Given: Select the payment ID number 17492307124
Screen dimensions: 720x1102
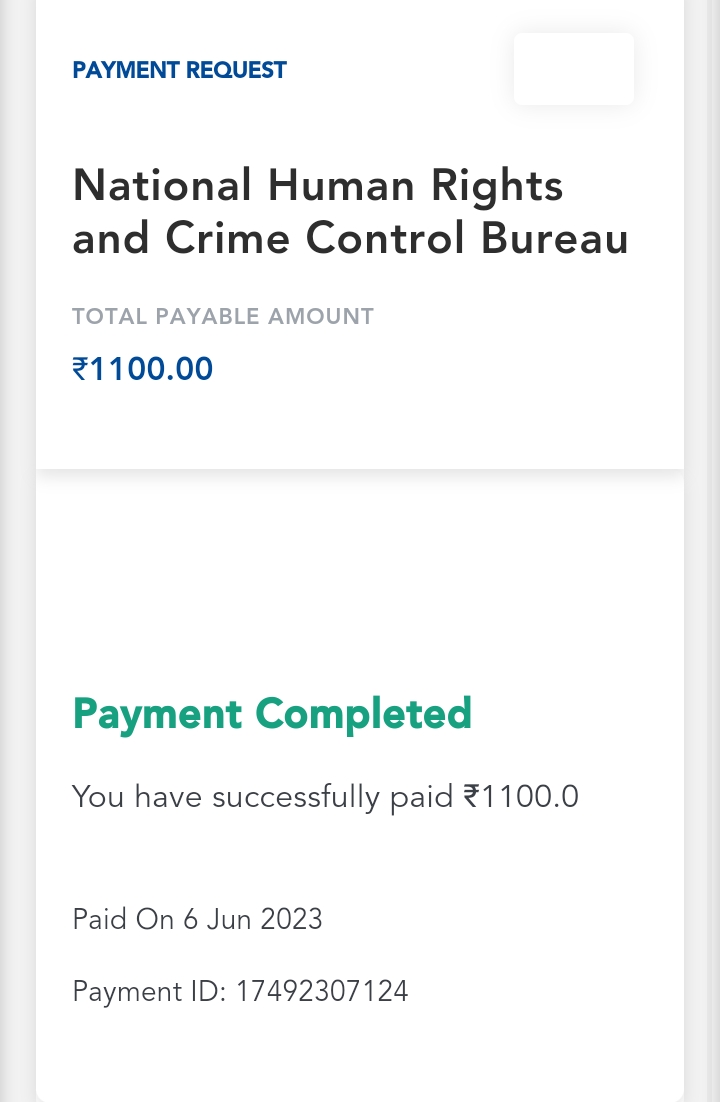Looking at the screenshot, I should point(322,992).
